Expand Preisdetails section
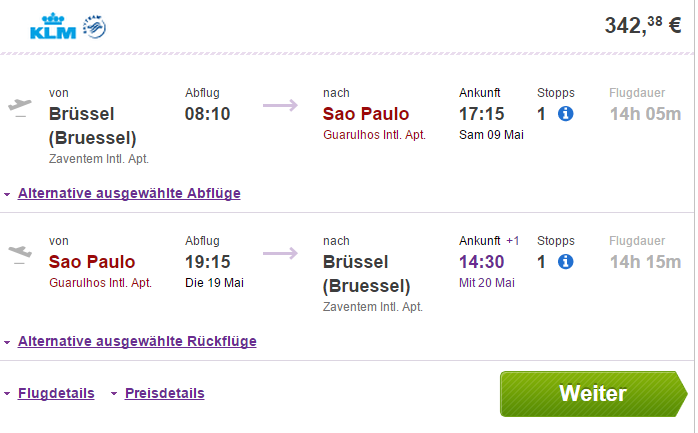Image resolution: width=698 pixels, height=433 pixels. 165,393
